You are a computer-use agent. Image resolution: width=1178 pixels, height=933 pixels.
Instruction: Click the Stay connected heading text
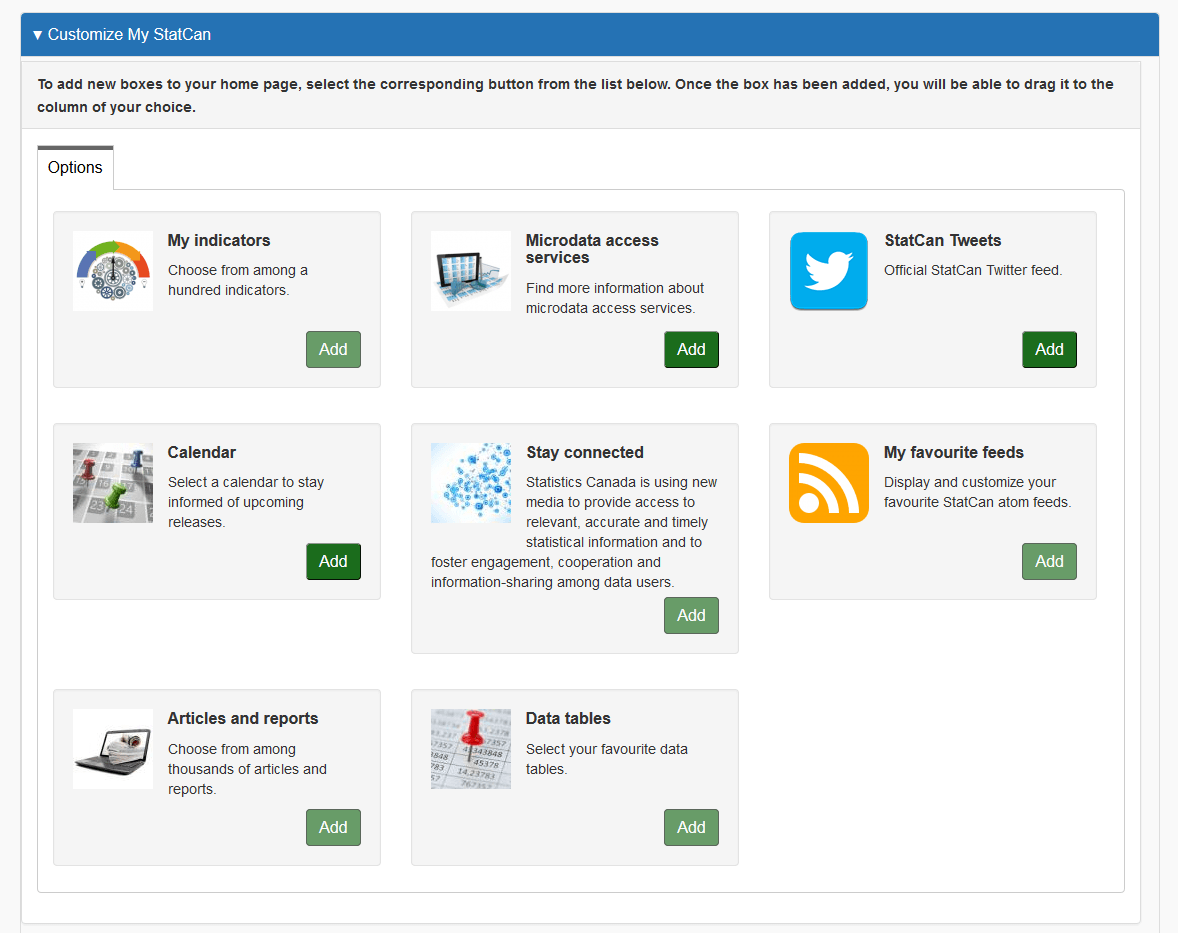click(585, 453)
